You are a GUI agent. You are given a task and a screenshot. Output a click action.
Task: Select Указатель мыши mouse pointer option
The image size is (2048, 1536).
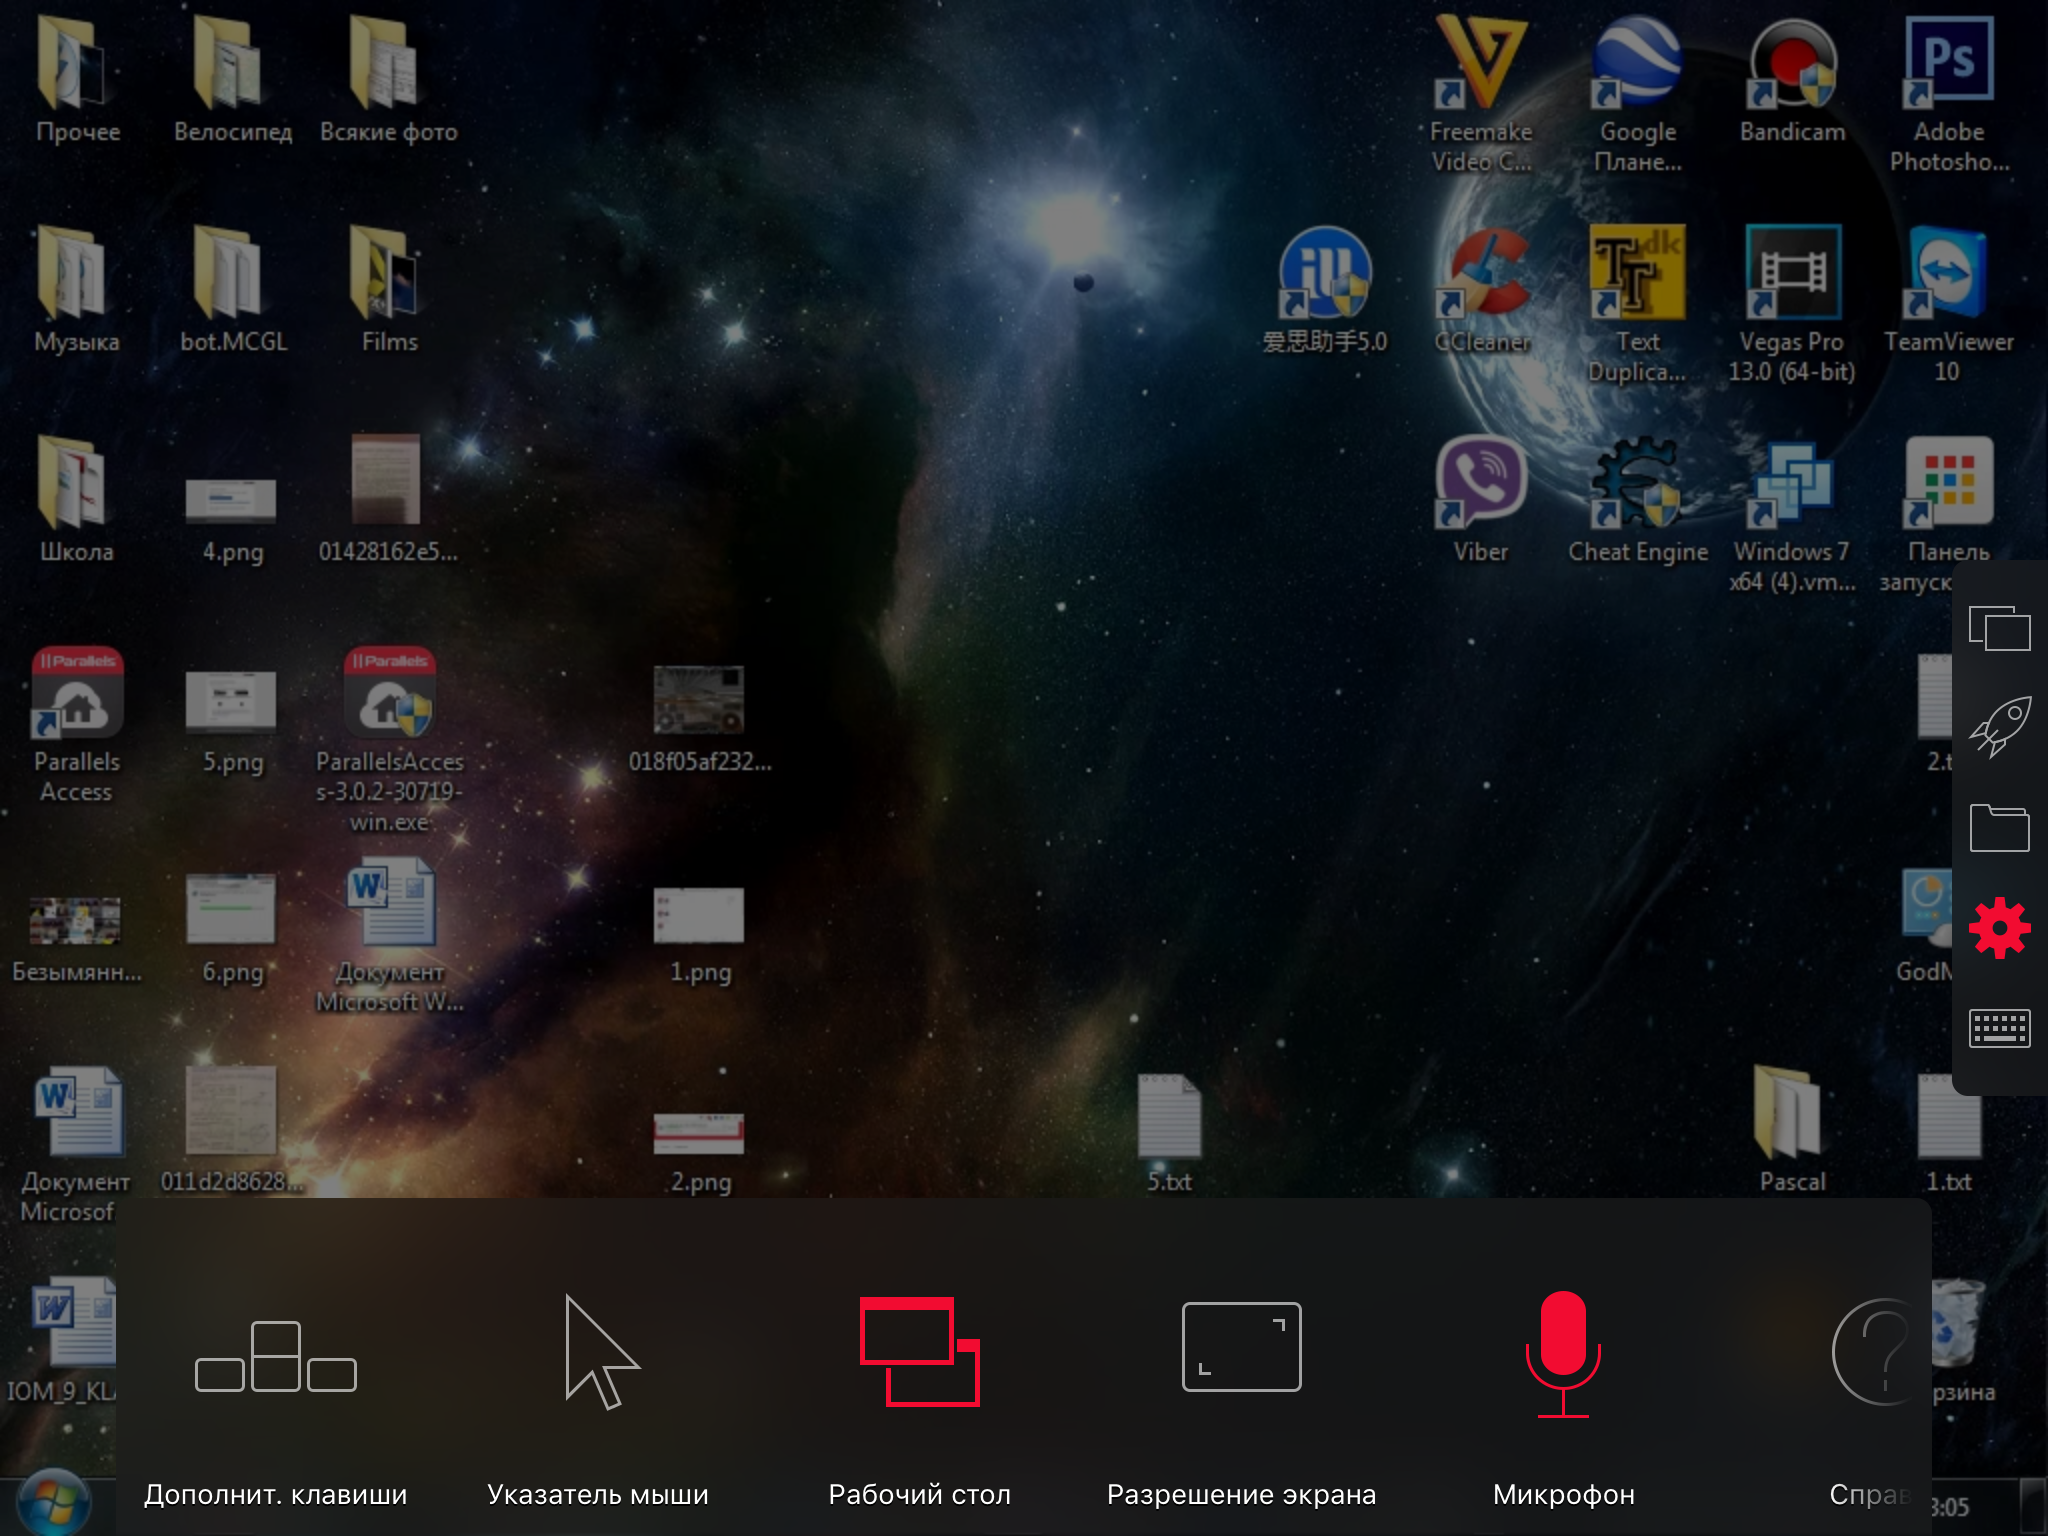599,1352
